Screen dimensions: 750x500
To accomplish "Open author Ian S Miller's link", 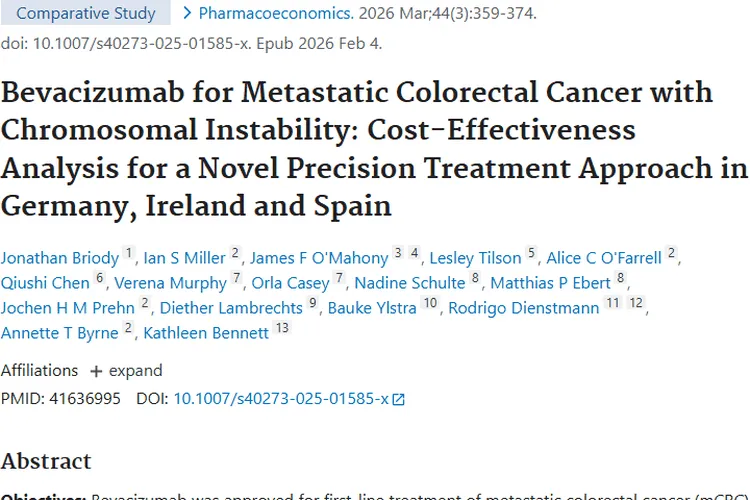I will (183, 258).
